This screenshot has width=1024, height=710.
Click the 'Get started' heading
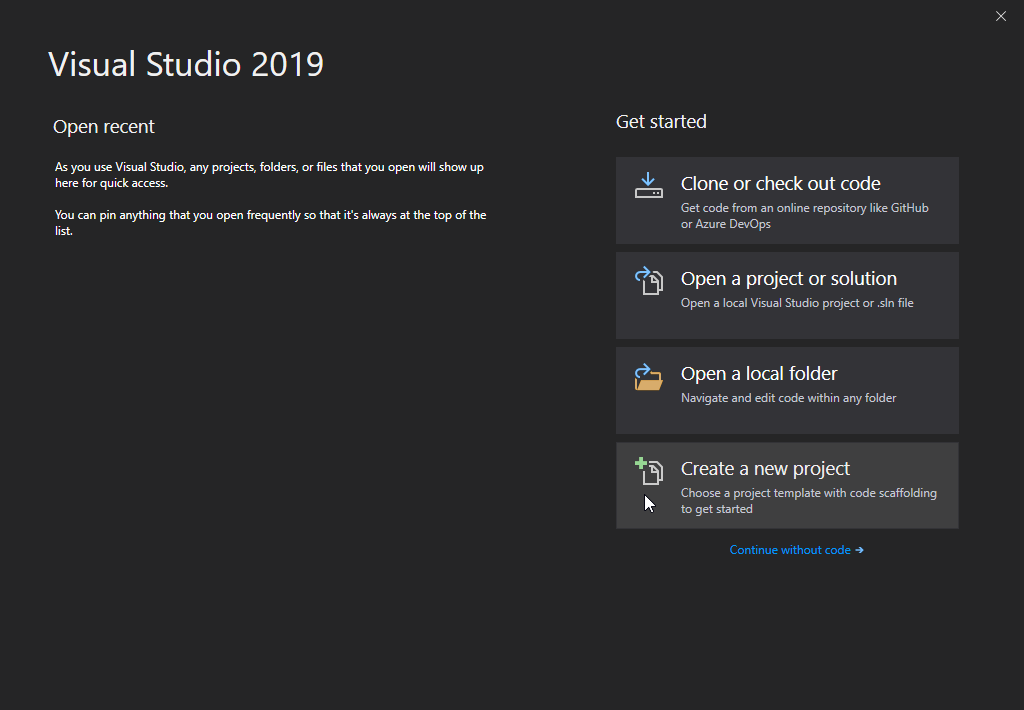point(661,122)
